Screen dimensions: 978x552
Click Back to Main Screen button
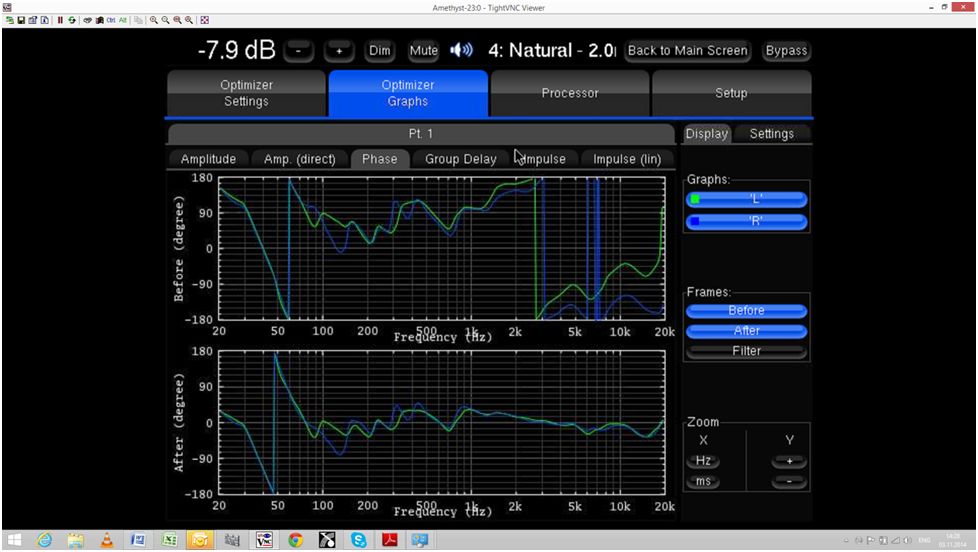click(x=687, y=50)
